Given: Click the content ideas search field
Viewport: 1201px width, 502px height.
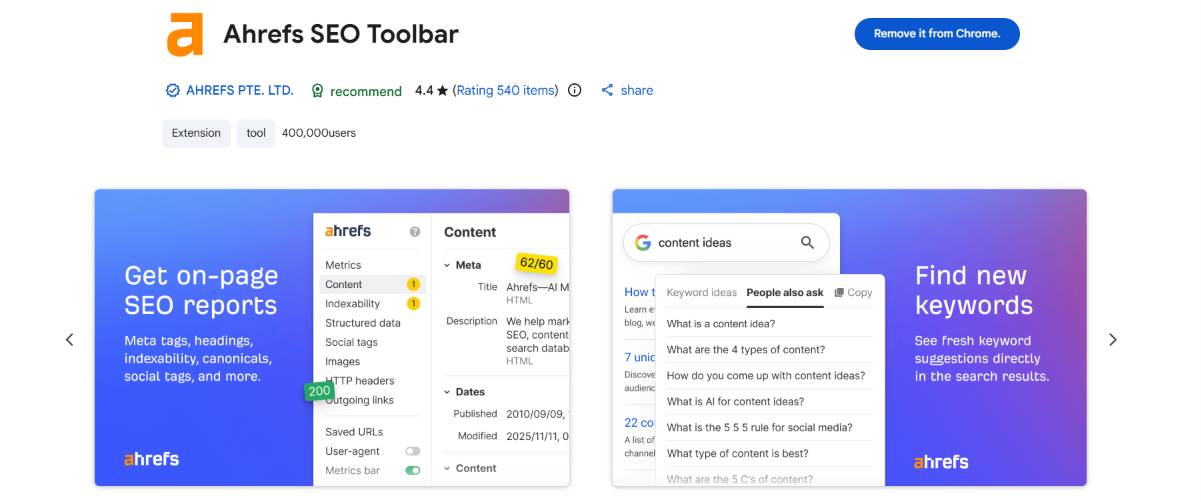Looking at the screenshot, I should (x=726, y=242).
